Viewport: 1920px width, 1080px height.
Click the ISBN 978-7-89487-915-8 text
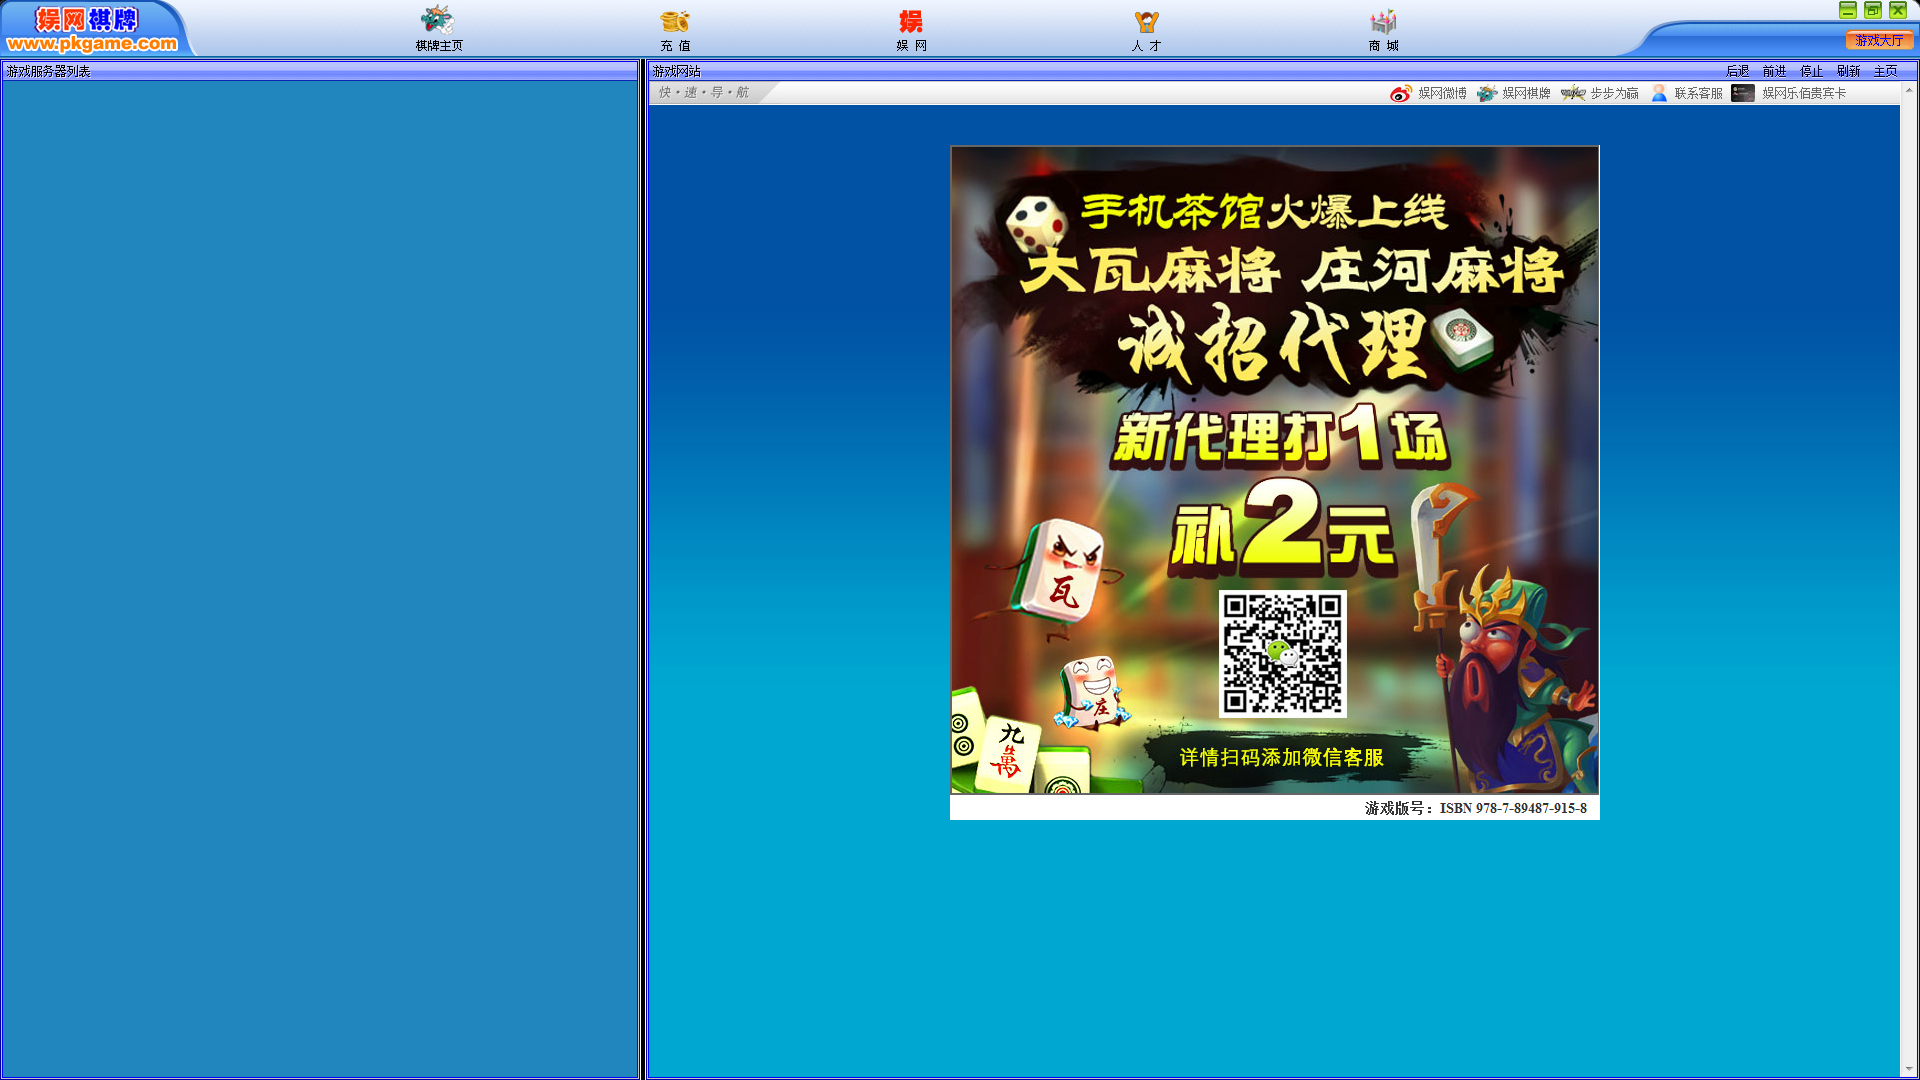(x=1513, y=808)
